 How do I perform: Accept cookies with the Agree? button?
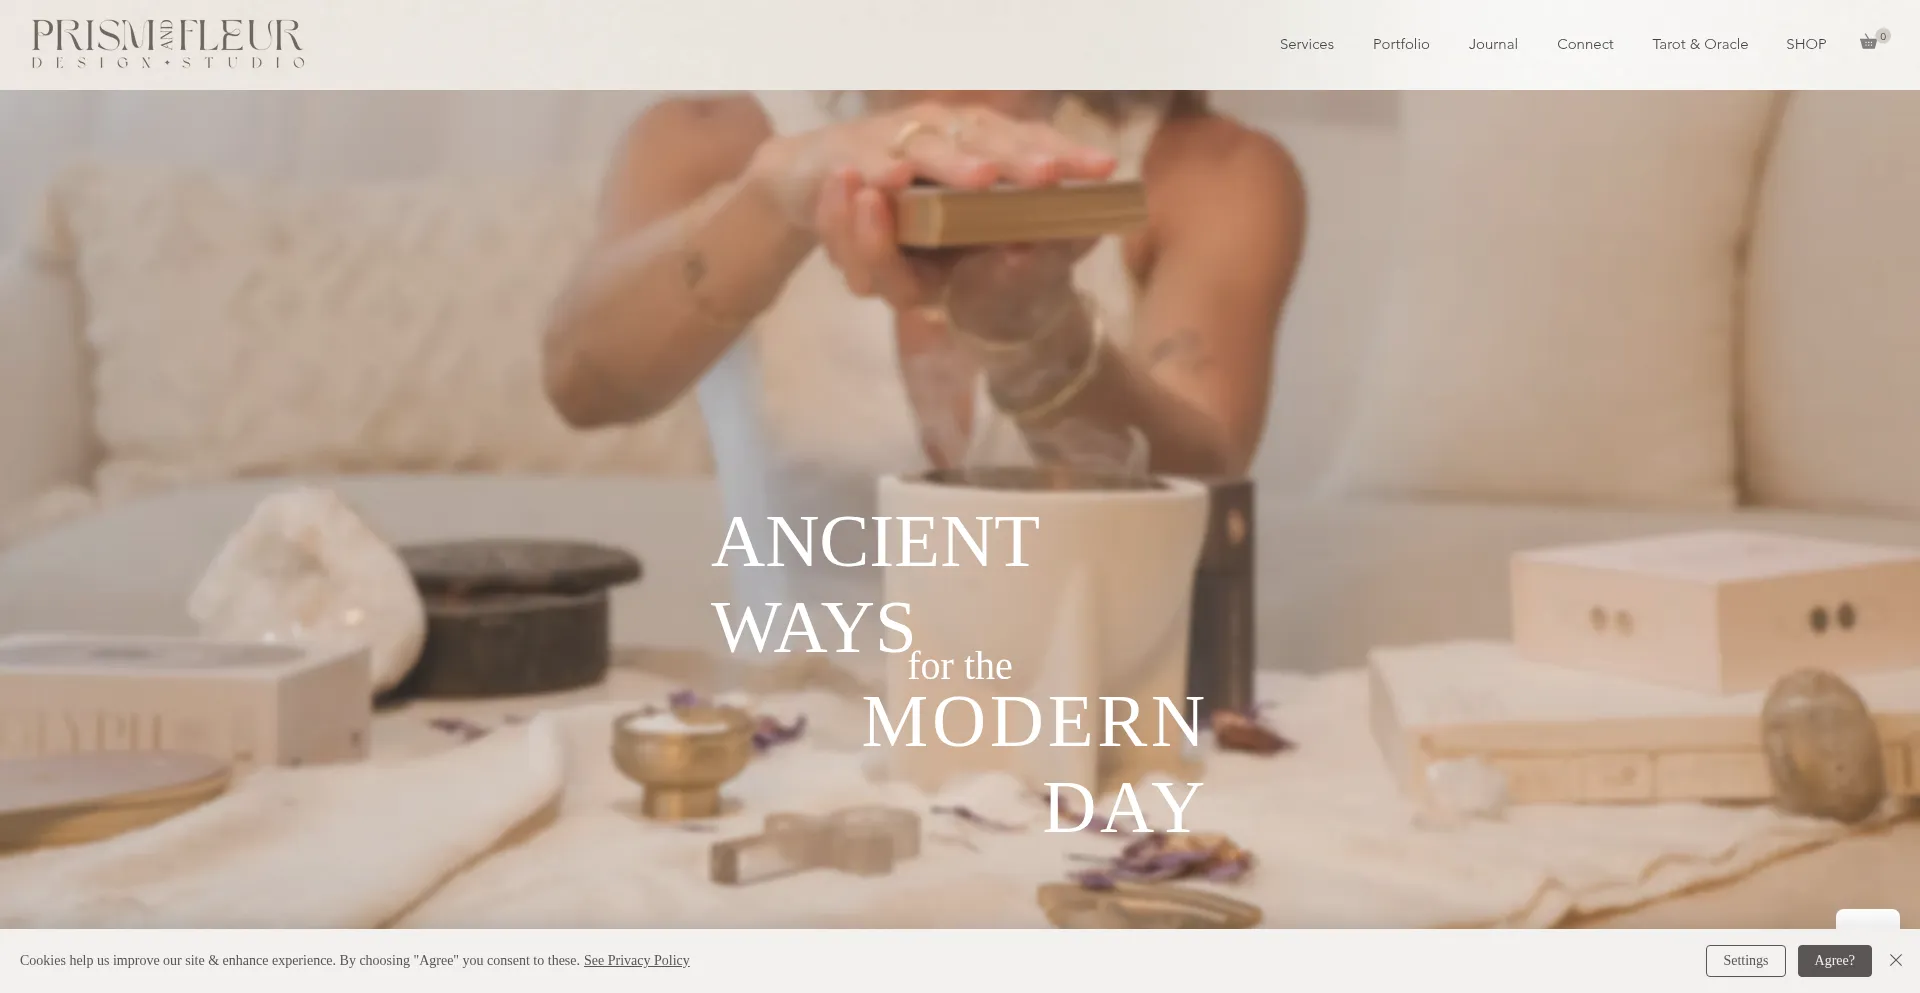[x=1834, y=961]
